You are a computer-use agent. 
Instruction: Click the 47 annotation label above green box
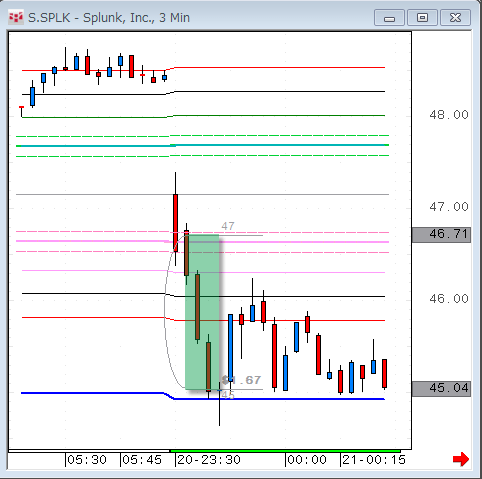tap(228, 226)
